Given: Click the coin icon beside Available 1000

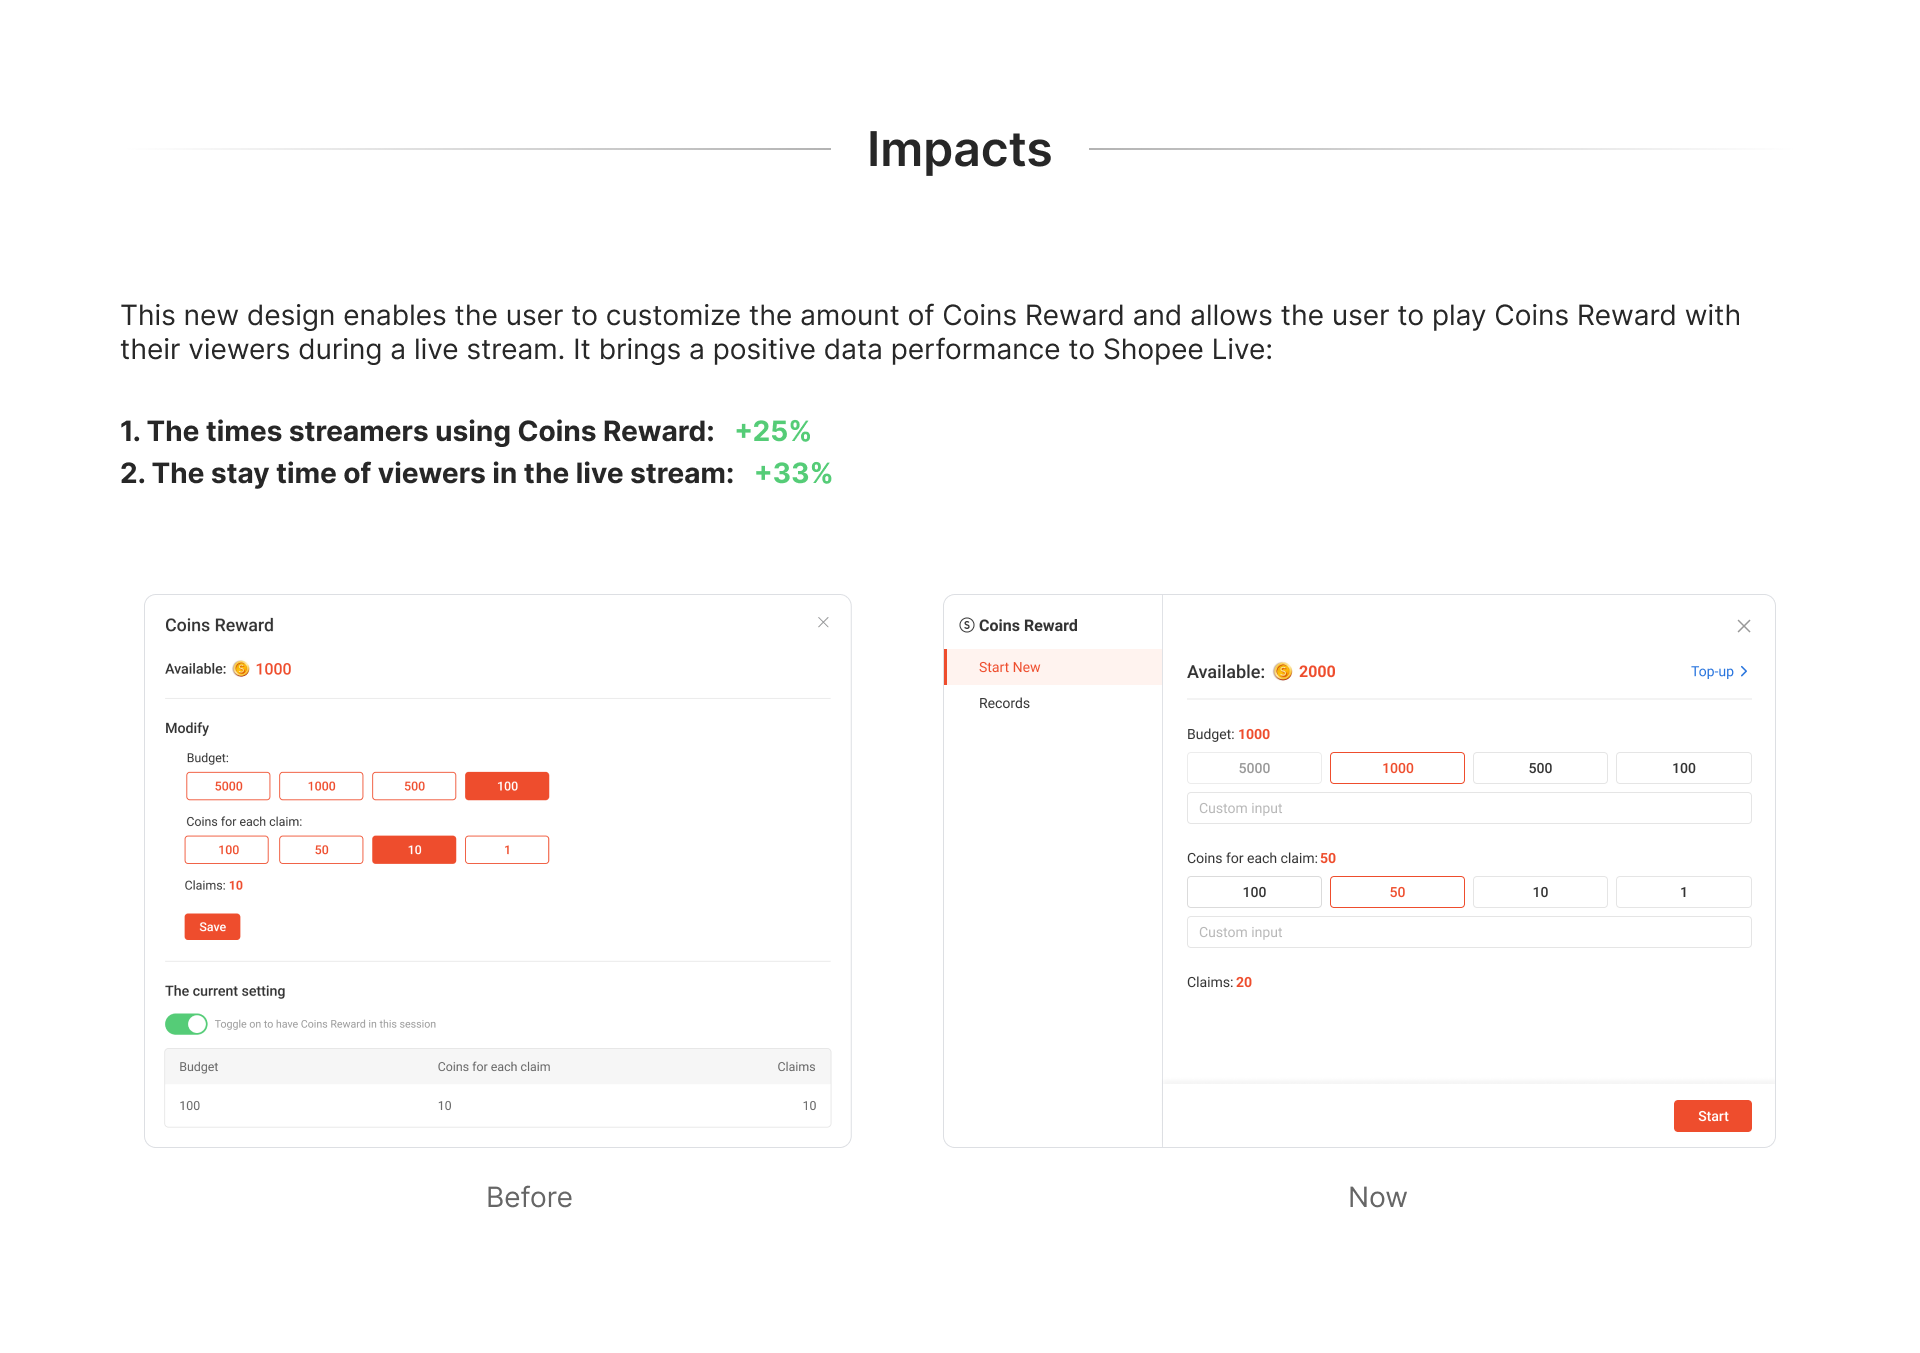Looking at the screenshot, I should coord(241,669).
